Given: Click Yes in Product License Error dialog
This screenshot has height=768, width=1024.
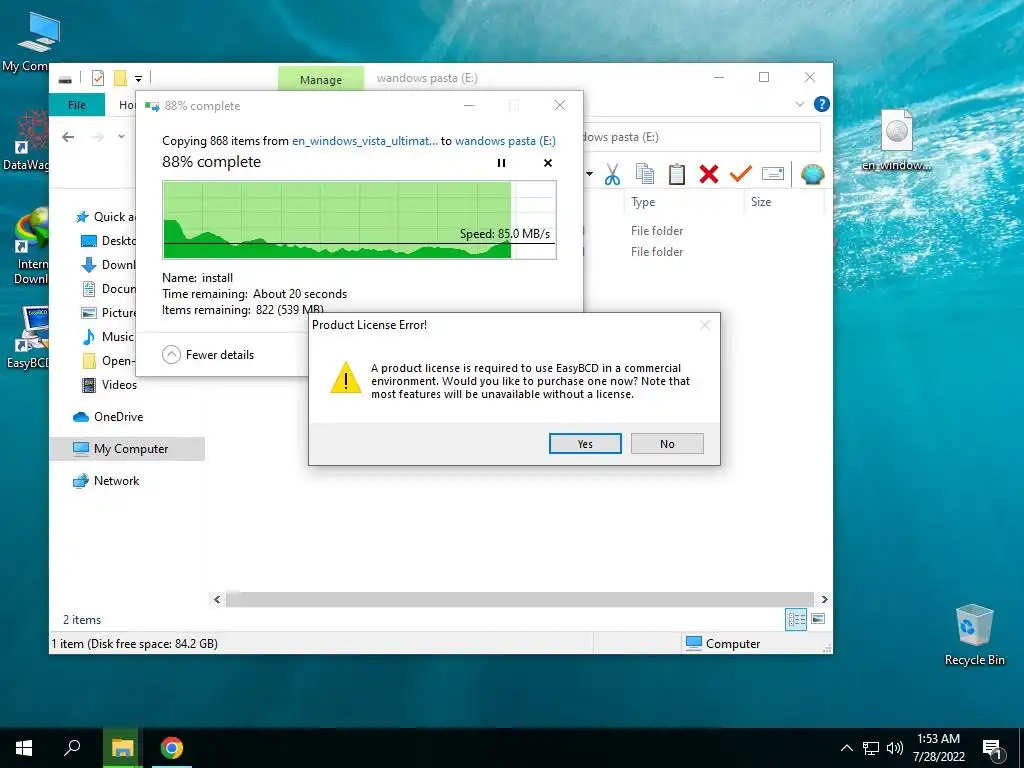Looking at the screenshot, I should (585, 443).
